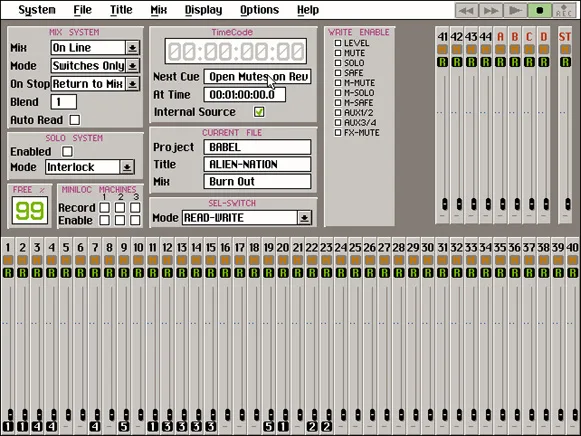
Task: Click channel 2 green R read button
Action: click(x=23, y=273)
